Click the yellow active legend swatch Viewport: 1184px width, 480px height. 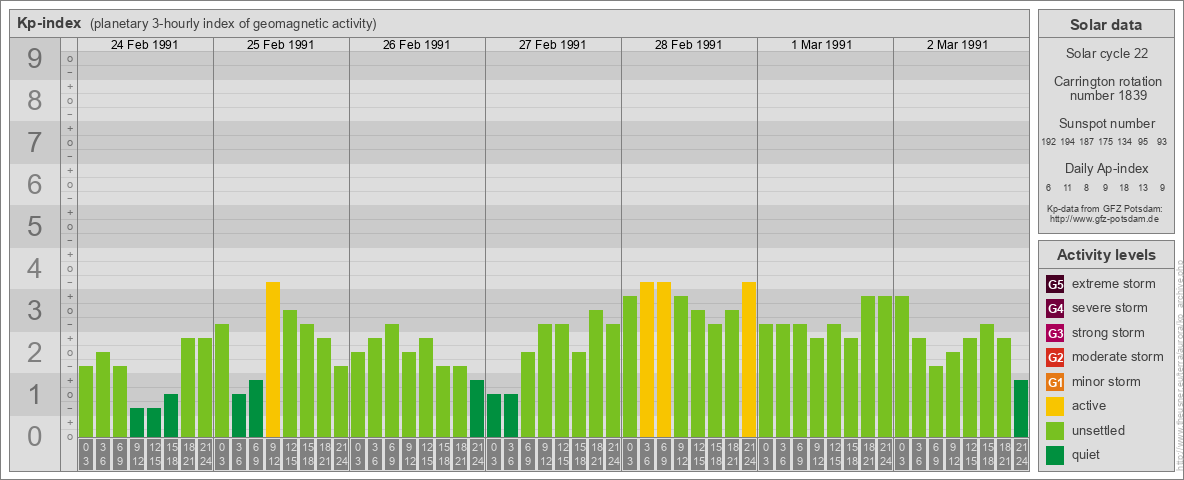(1055, 406)
